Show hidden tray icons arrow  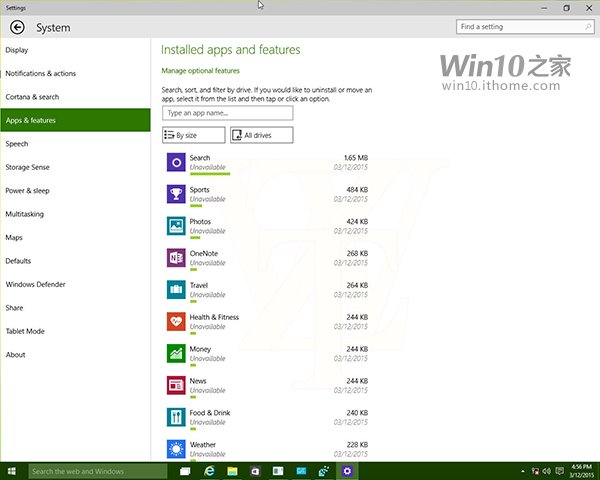click(523, 471)
